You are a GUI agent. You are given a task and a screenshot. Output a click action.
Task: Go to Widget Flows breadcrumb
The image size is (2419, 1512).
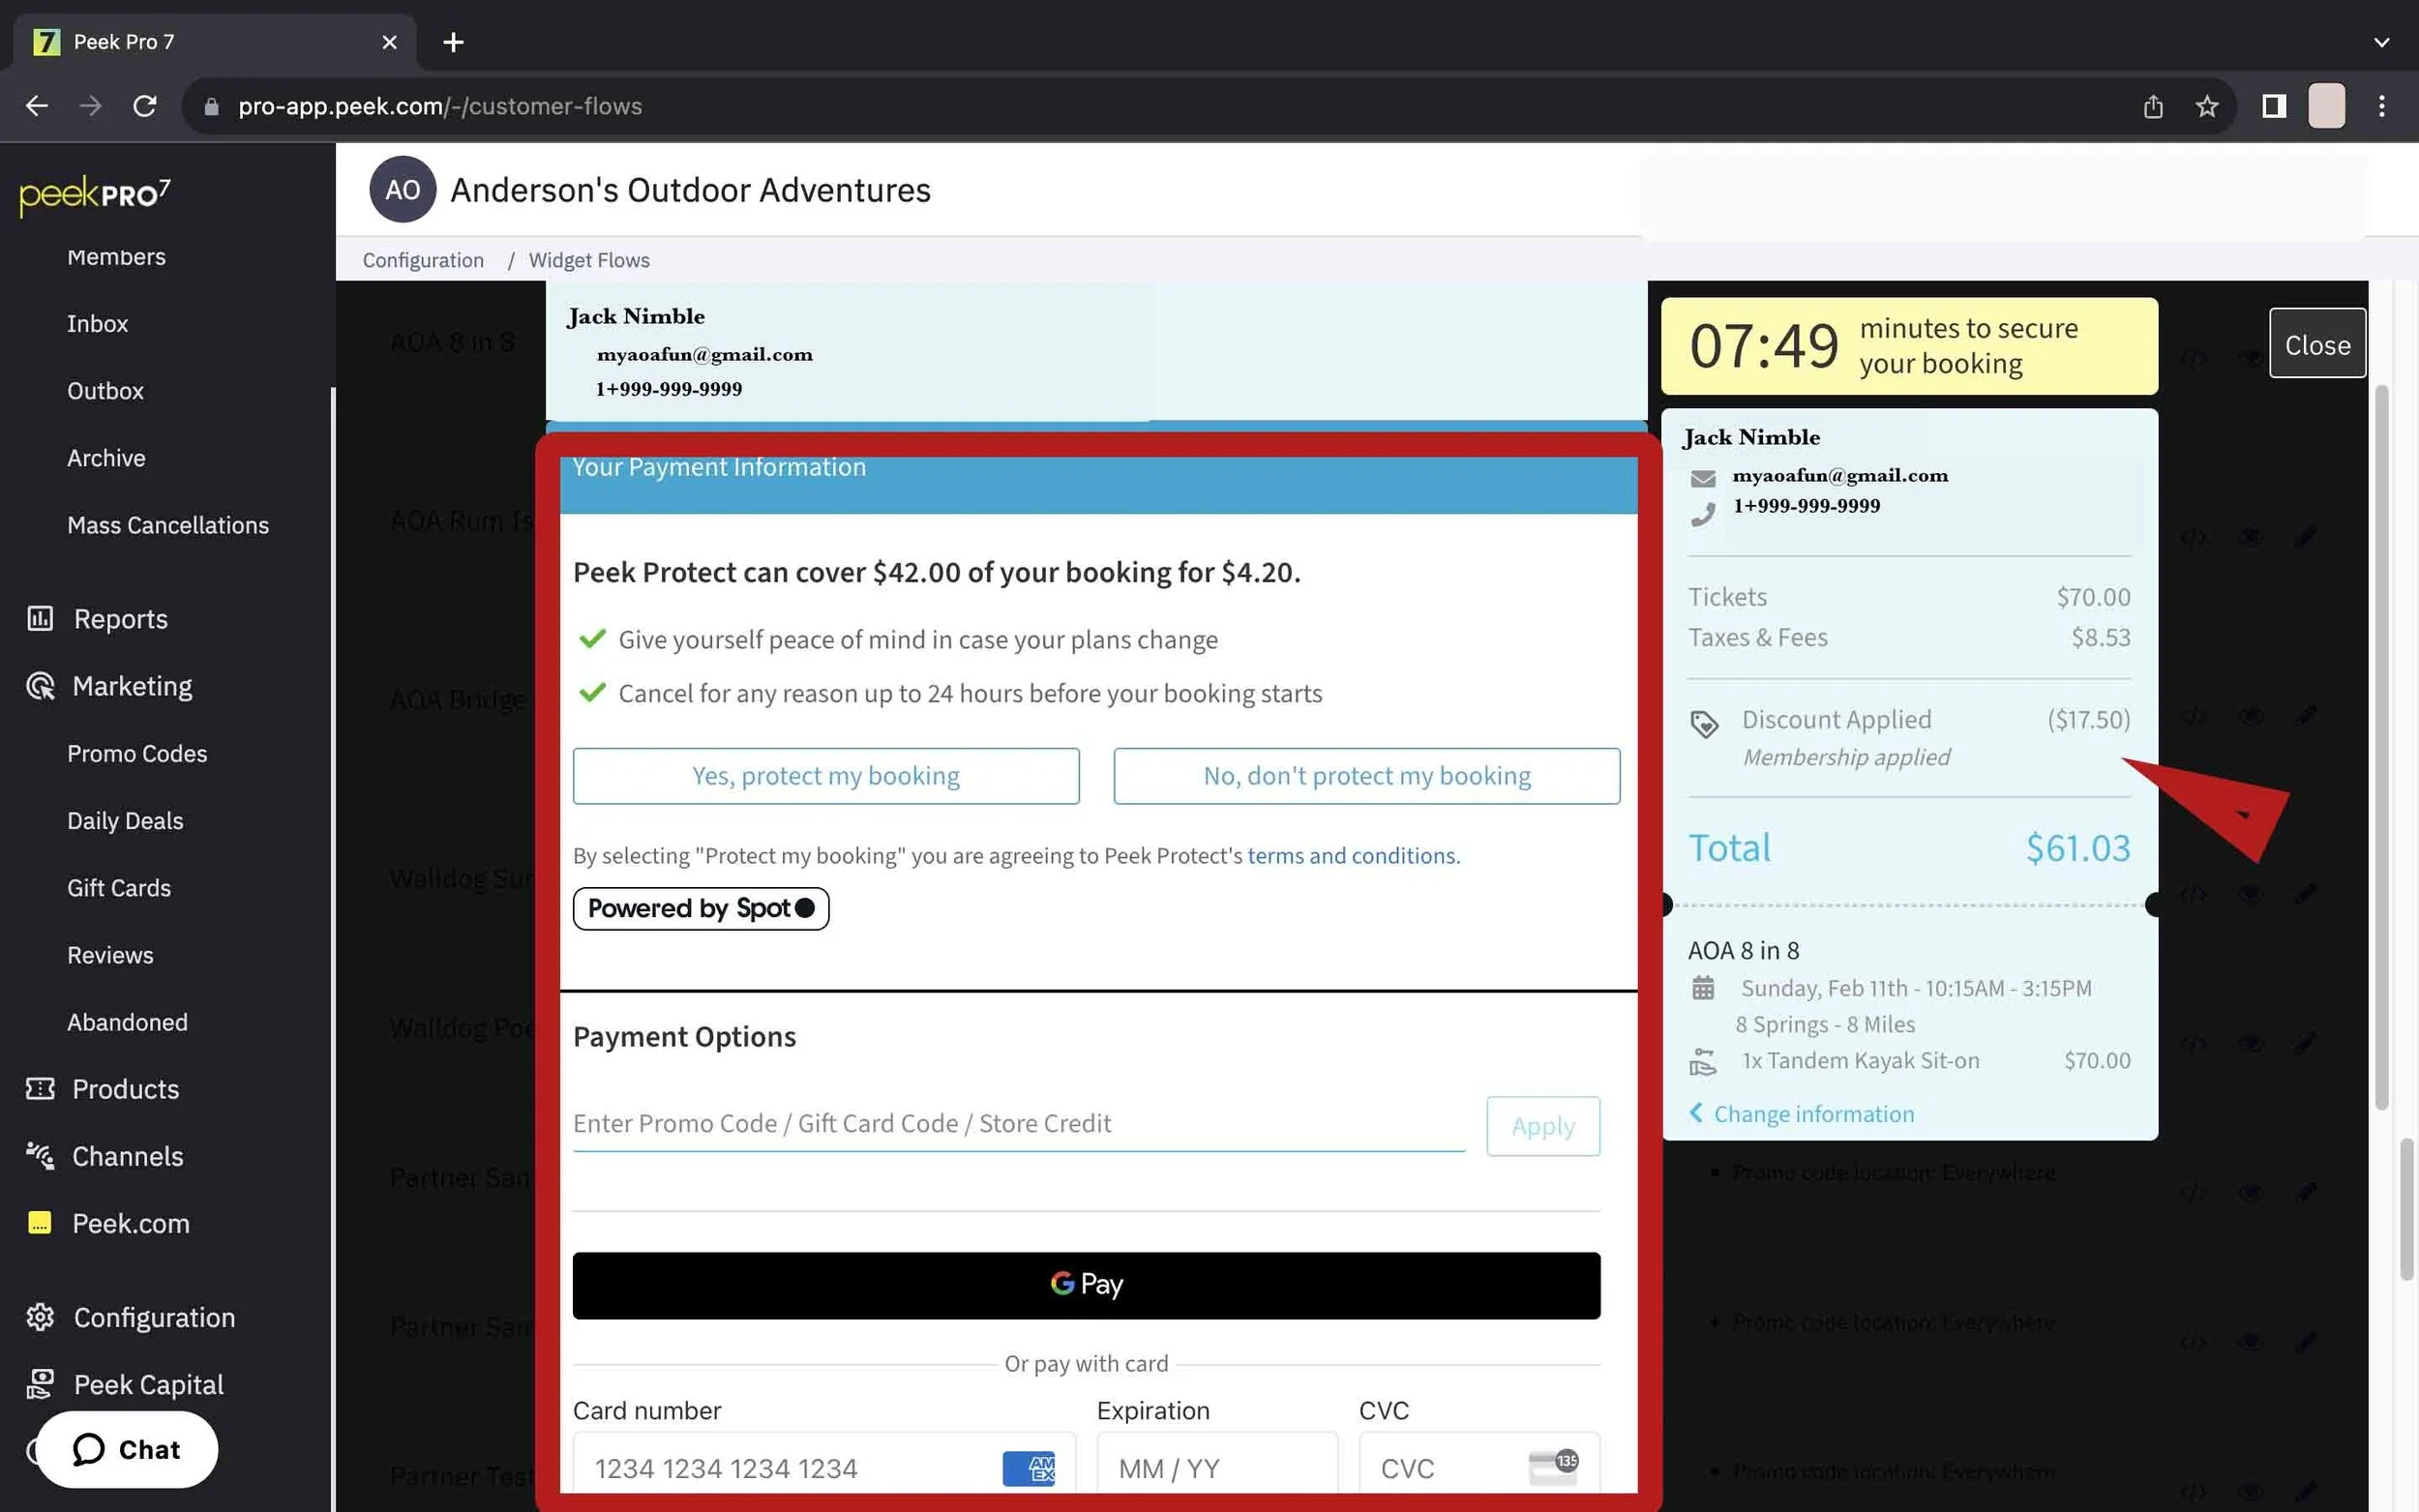click(588, 260)
